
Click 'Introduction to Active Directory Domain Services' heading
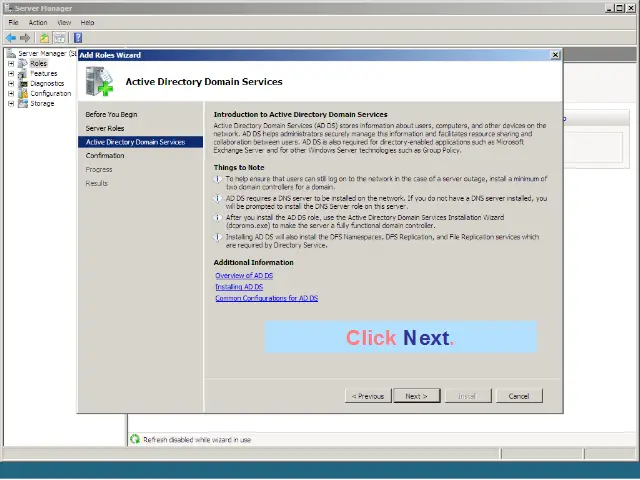click(300, 115)
